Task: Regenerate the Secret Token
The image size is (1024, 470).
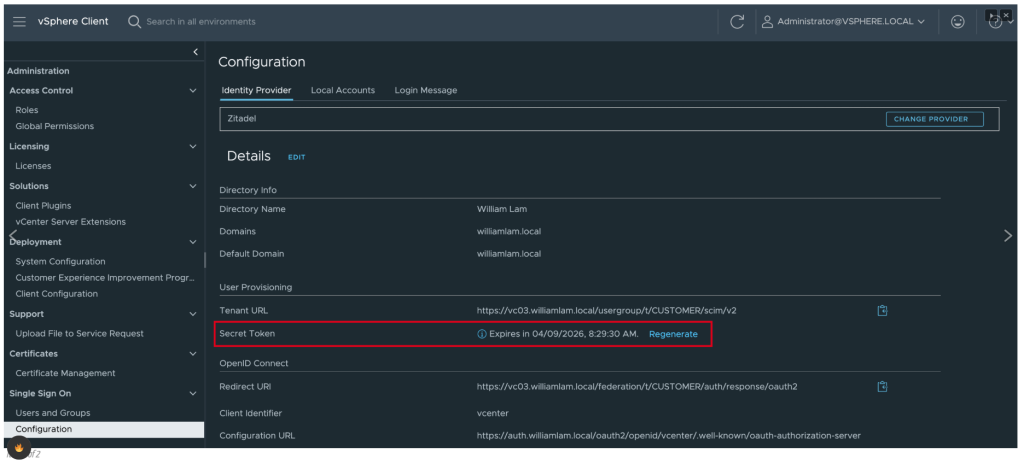Action: pyautogui.click(x=673, y=334)
